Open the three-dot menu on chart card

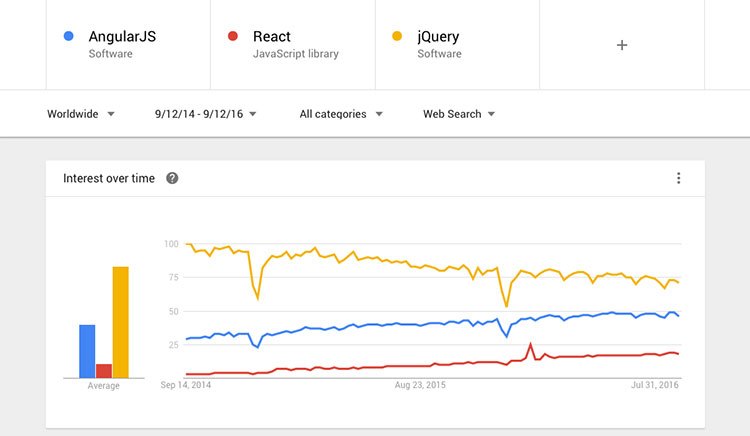678,178
